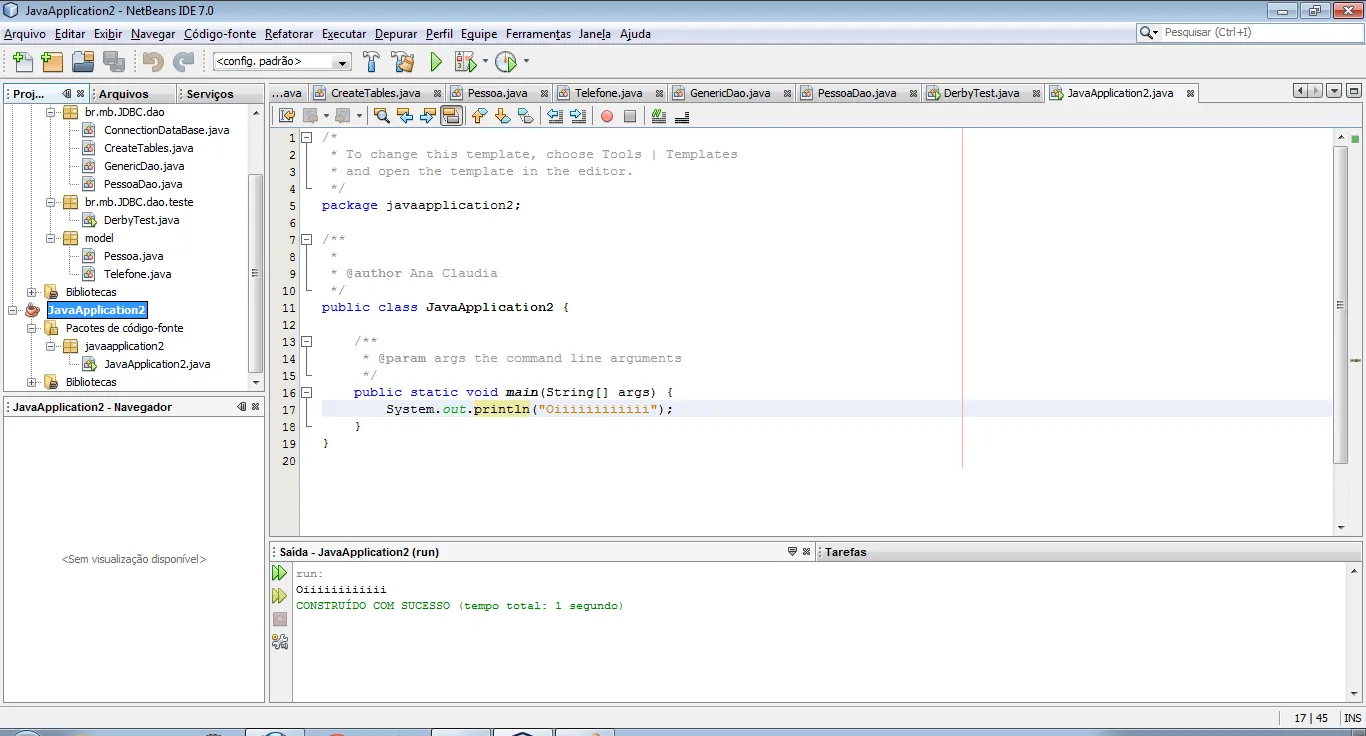Re-run the program from the output panel
The image size is (1366, 736).
[x=279, y=573]
